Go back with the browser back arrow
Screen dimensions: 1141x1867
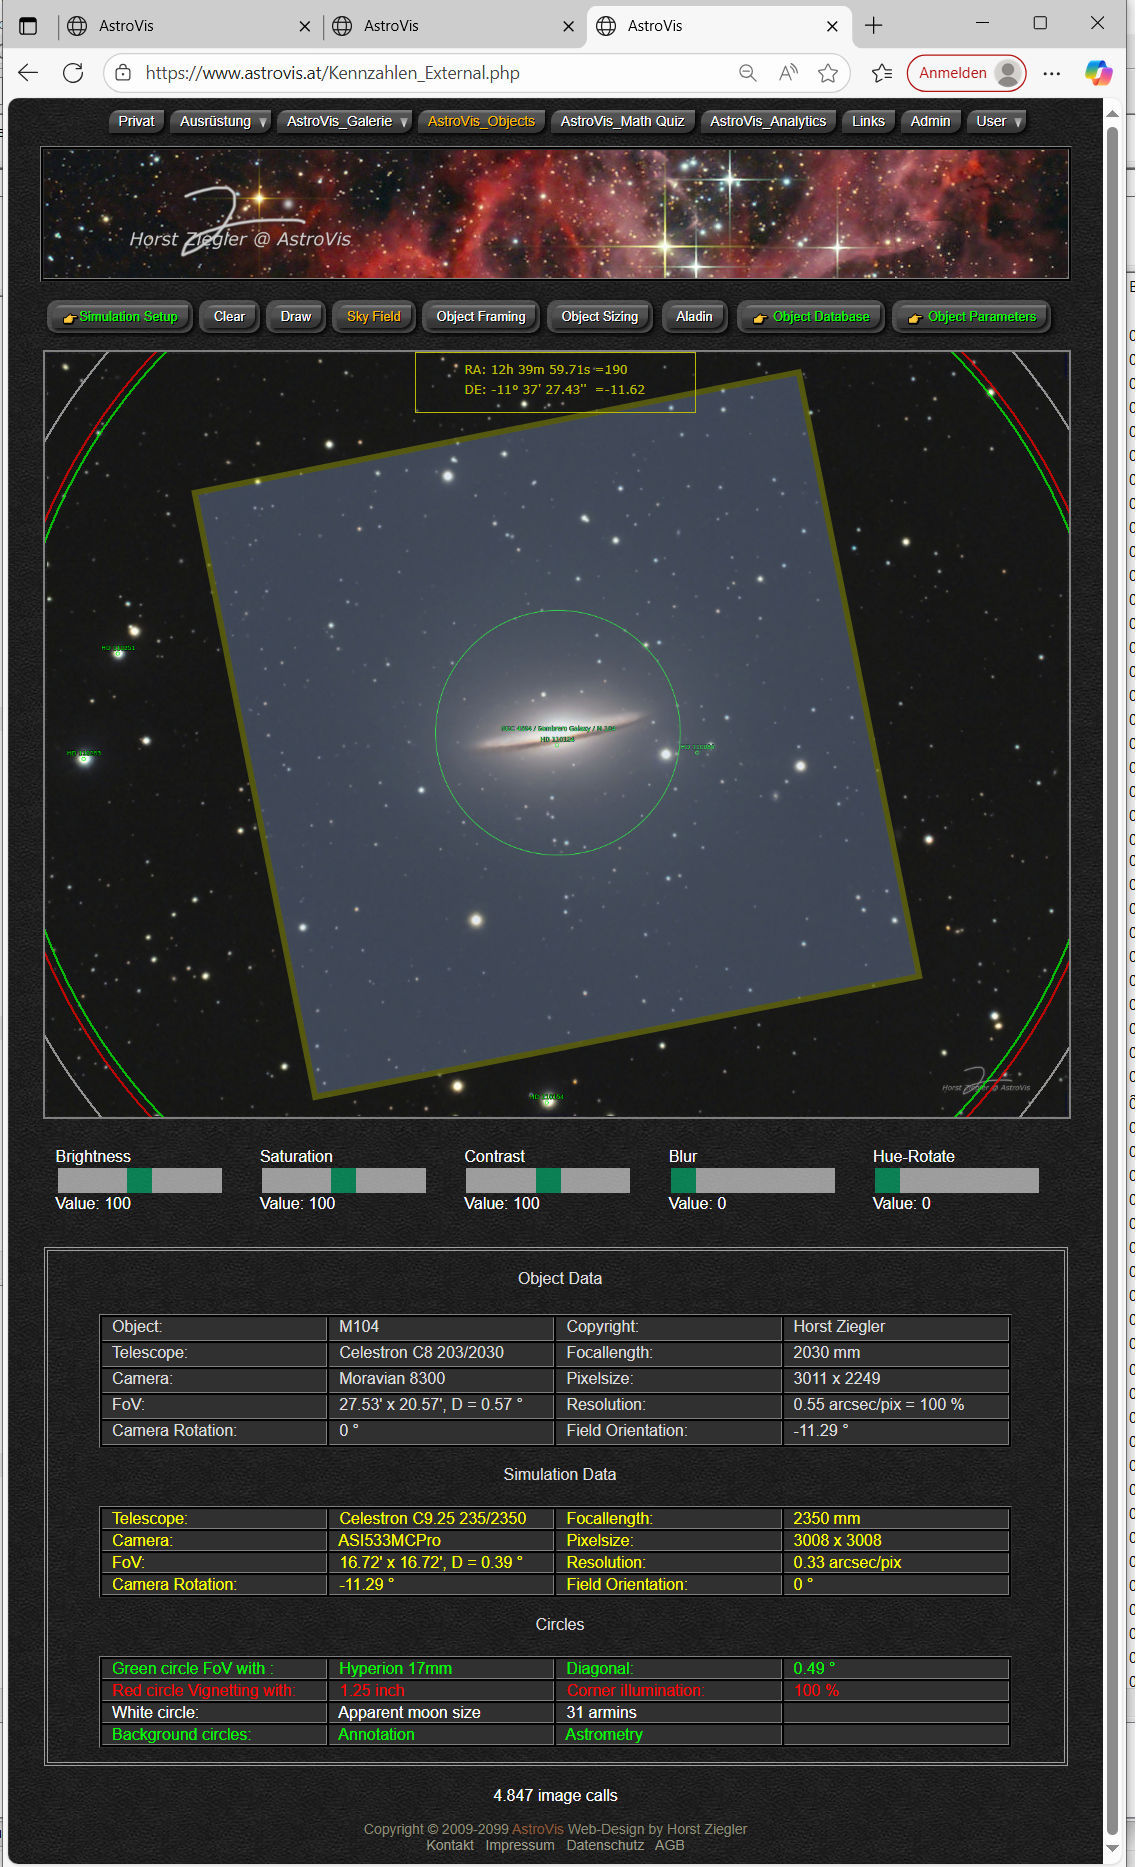tap(28, 73)
